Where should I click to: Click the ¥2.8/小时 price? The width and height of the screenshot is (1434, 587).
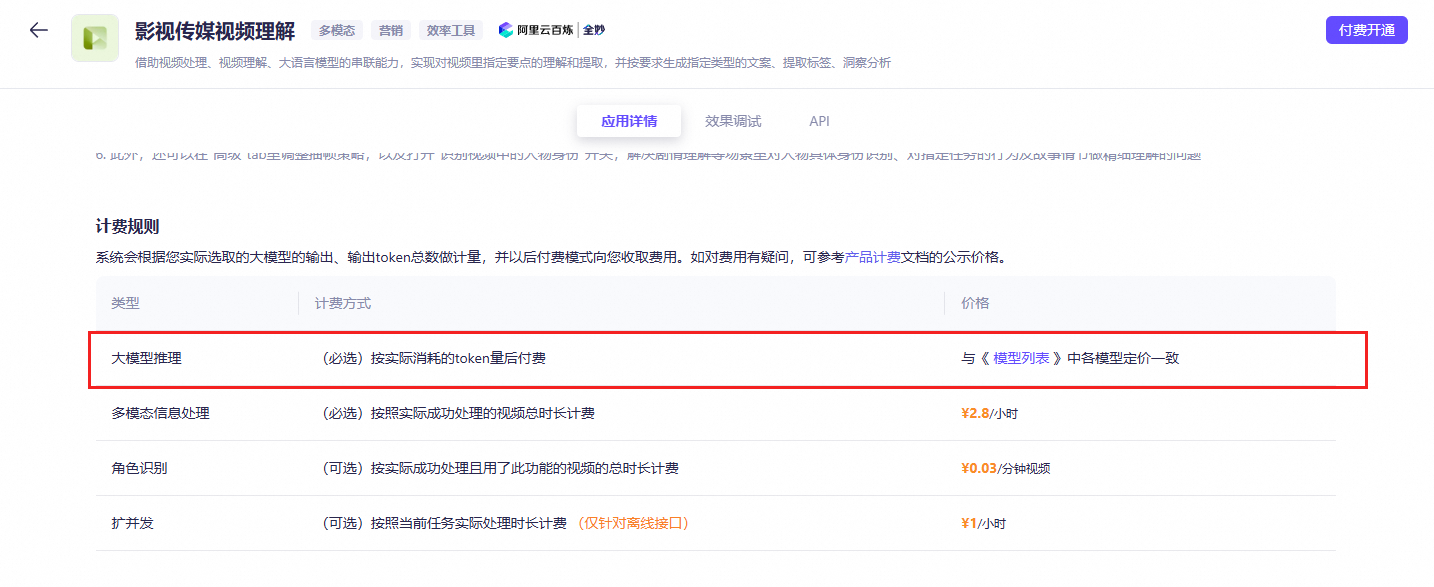[x=989, y=413]
